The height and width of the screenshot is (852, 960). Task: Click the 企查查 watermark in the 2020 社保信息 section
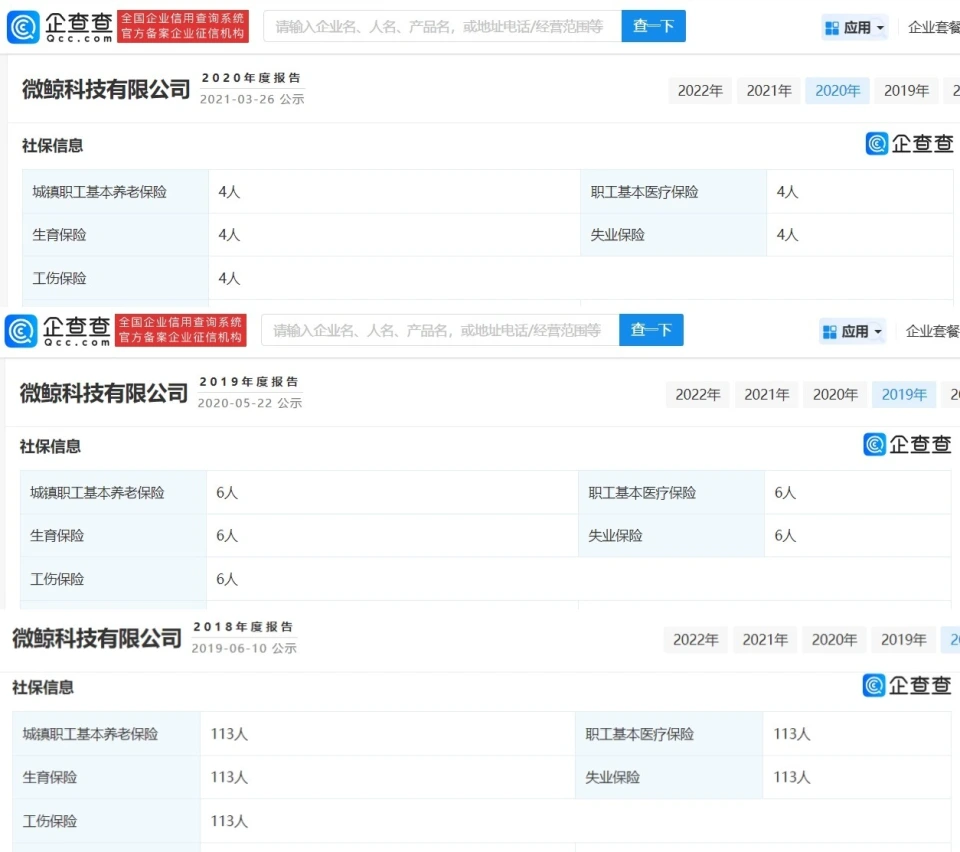909,144
